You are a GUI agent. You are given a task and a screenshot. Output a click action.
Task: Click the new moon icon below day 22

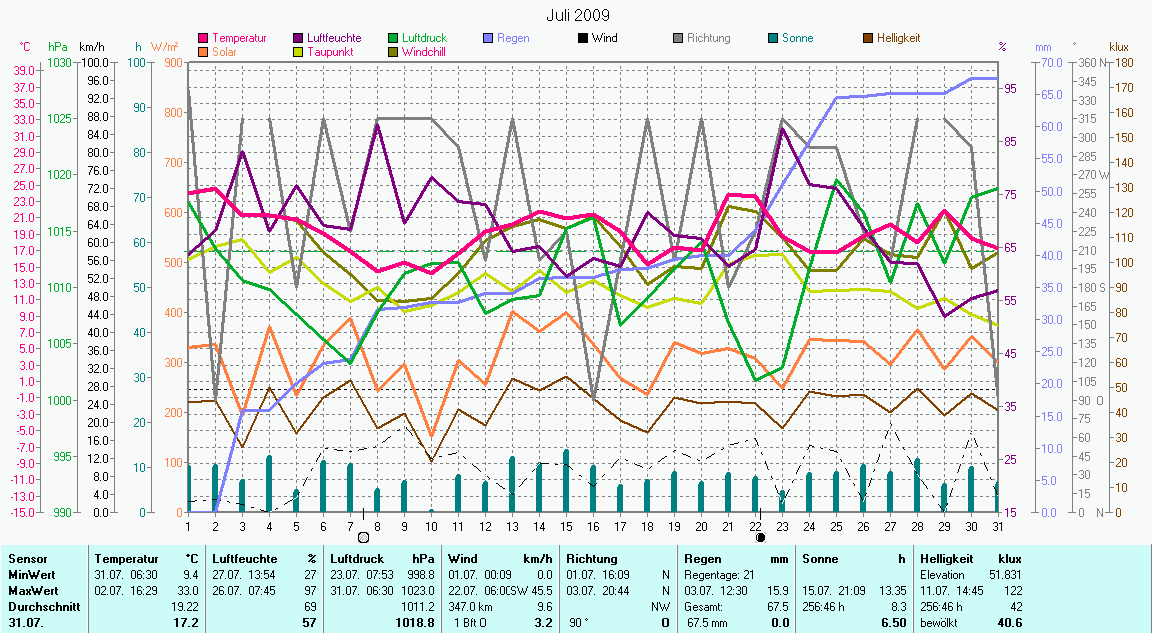click(x=760, y=537)
